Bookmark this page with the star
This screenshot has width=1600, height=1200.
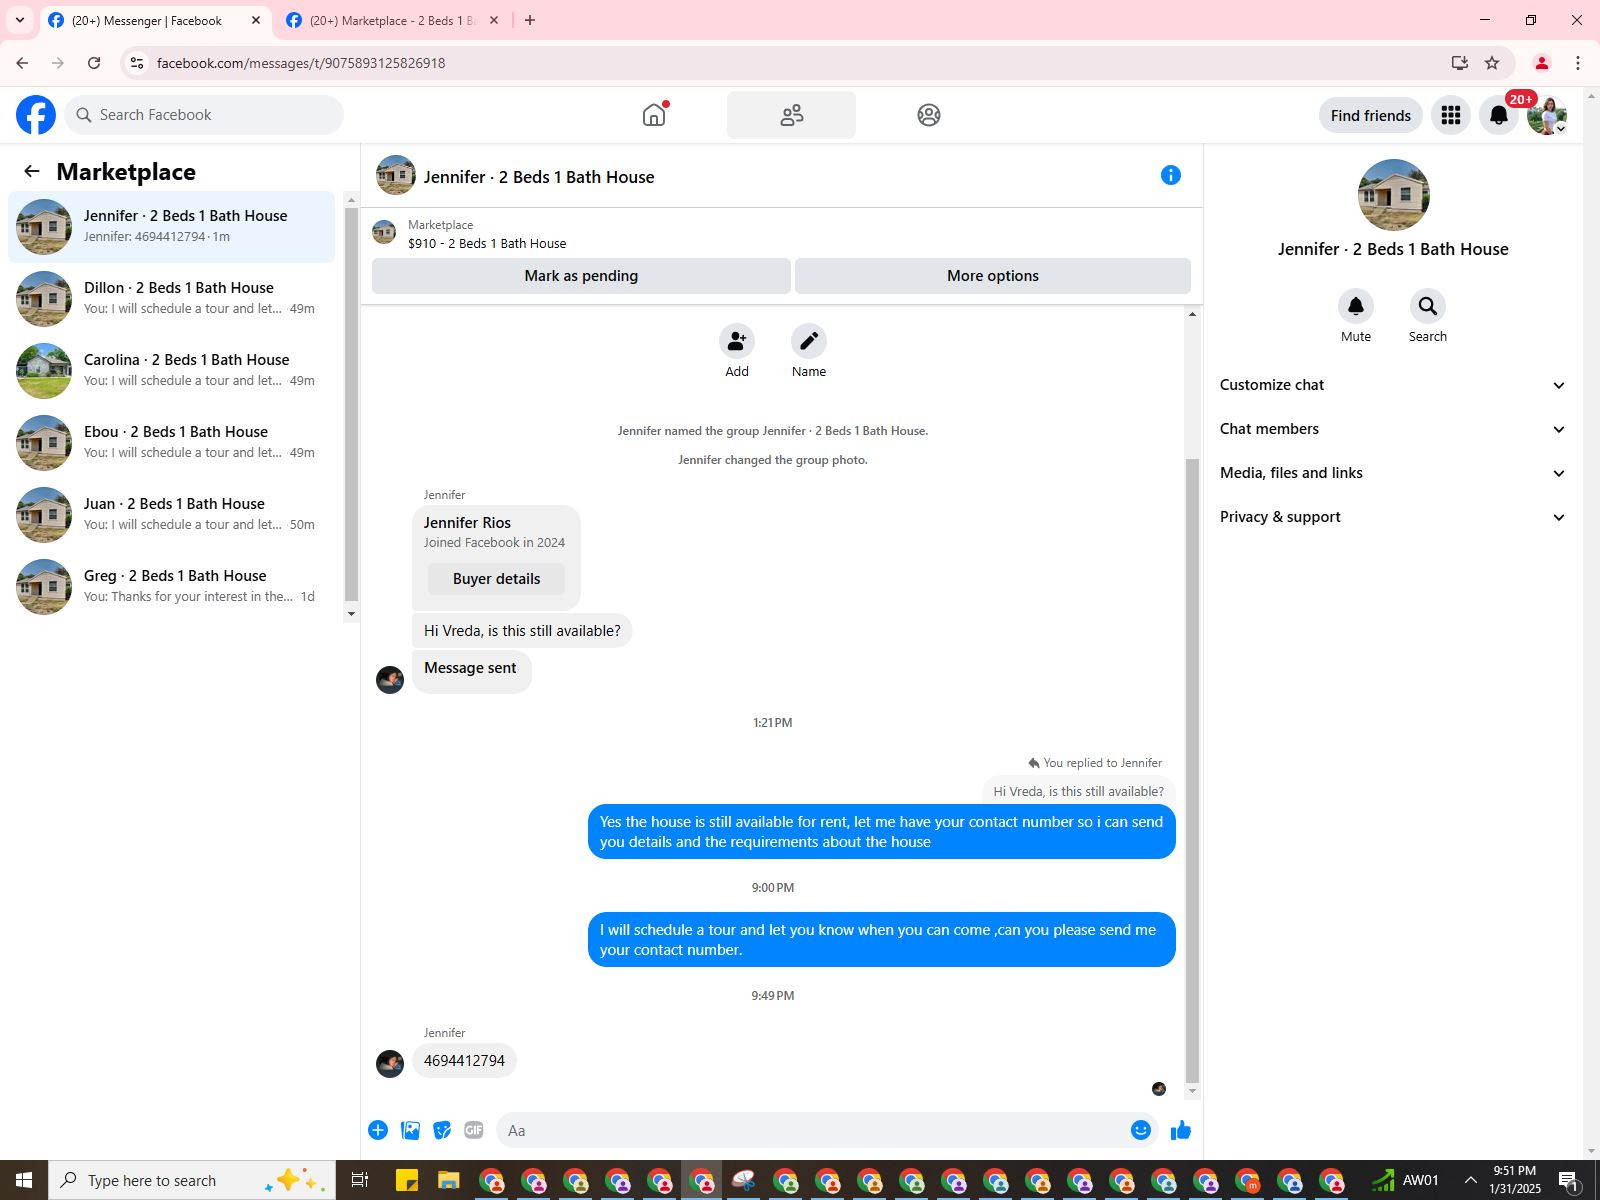pyautogui.click(x=1492, y=63)
